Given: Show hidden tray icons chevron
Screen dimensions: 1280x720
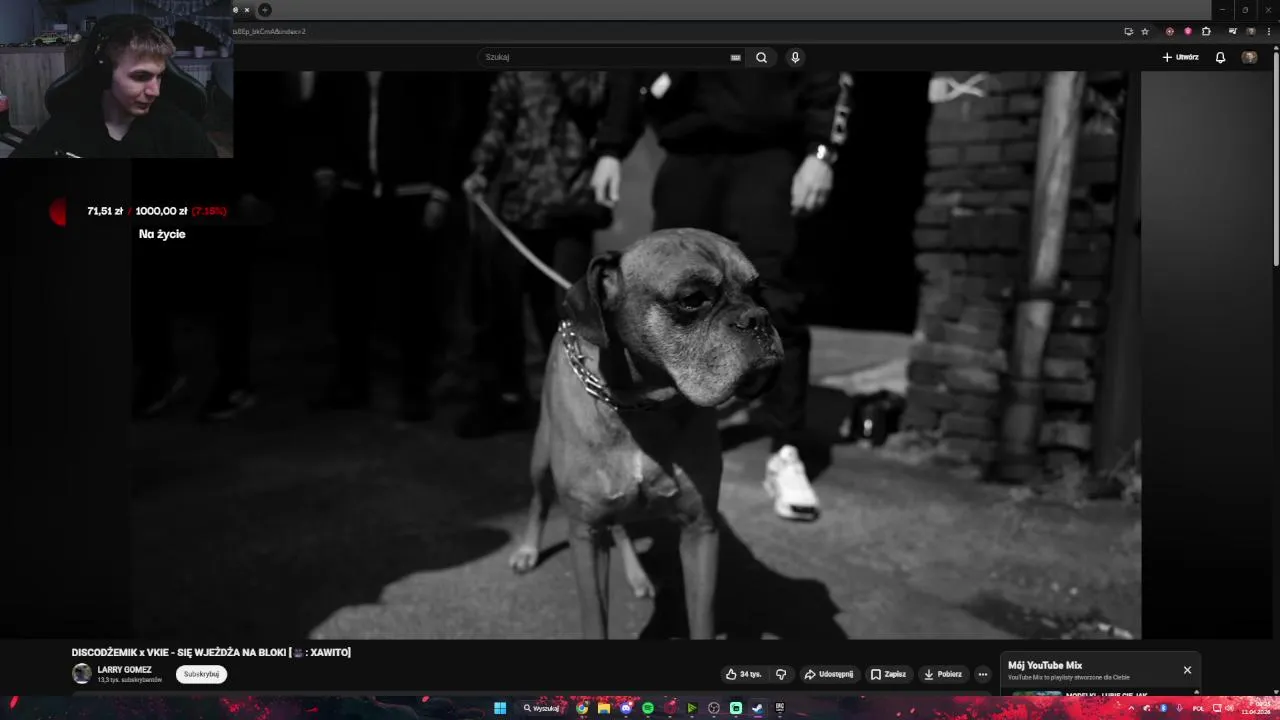Looking at the screenshot, I should [1133, 708].
